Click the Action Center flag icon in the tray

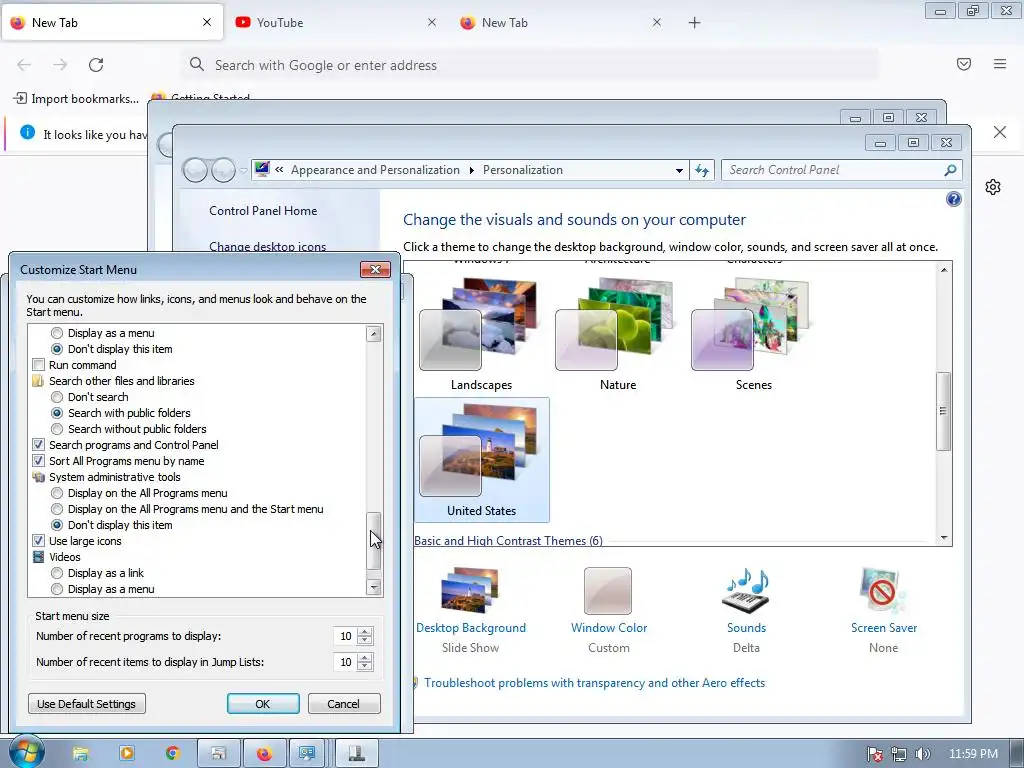coord(874,754)
